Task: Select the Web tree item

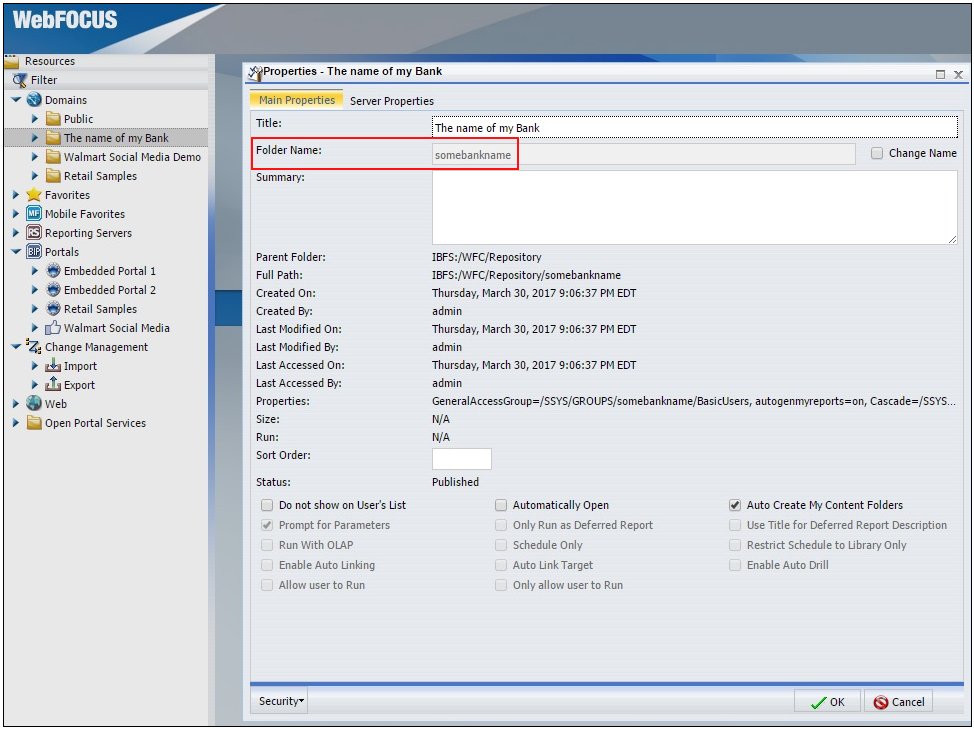Action: (55, 404)
